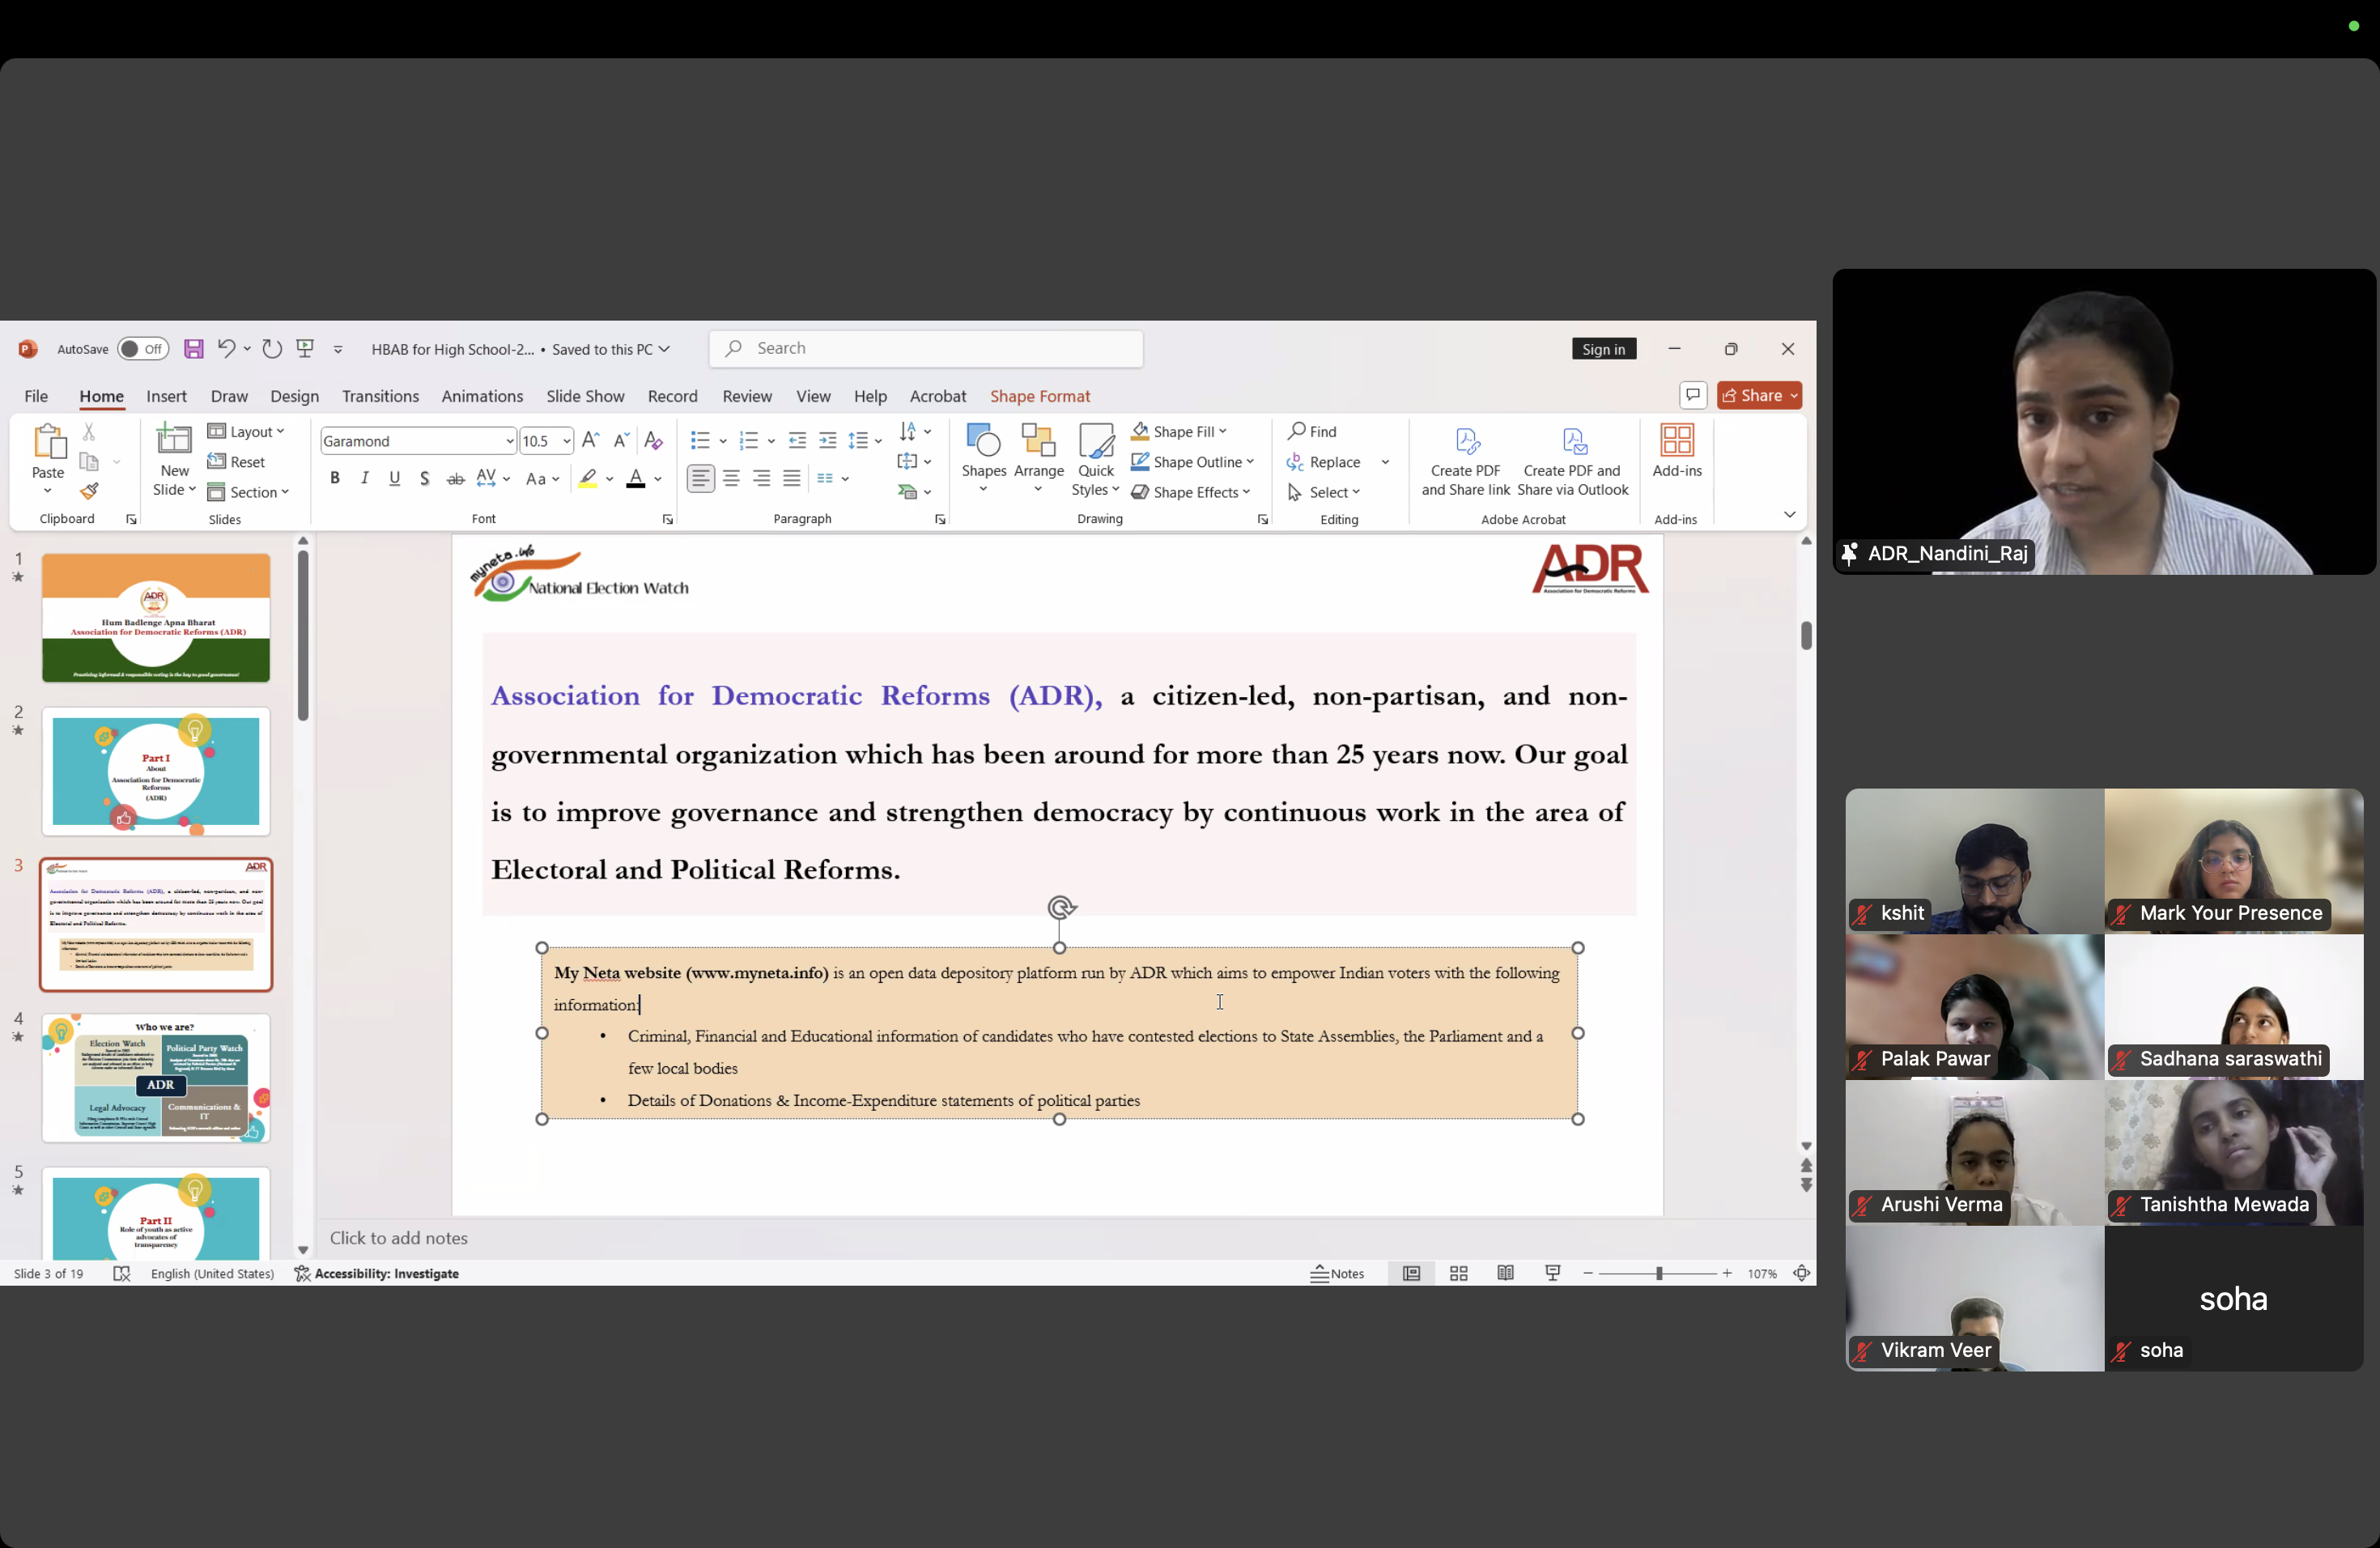
Task: Start Slide Show from status bar
Action: 1552,1273
